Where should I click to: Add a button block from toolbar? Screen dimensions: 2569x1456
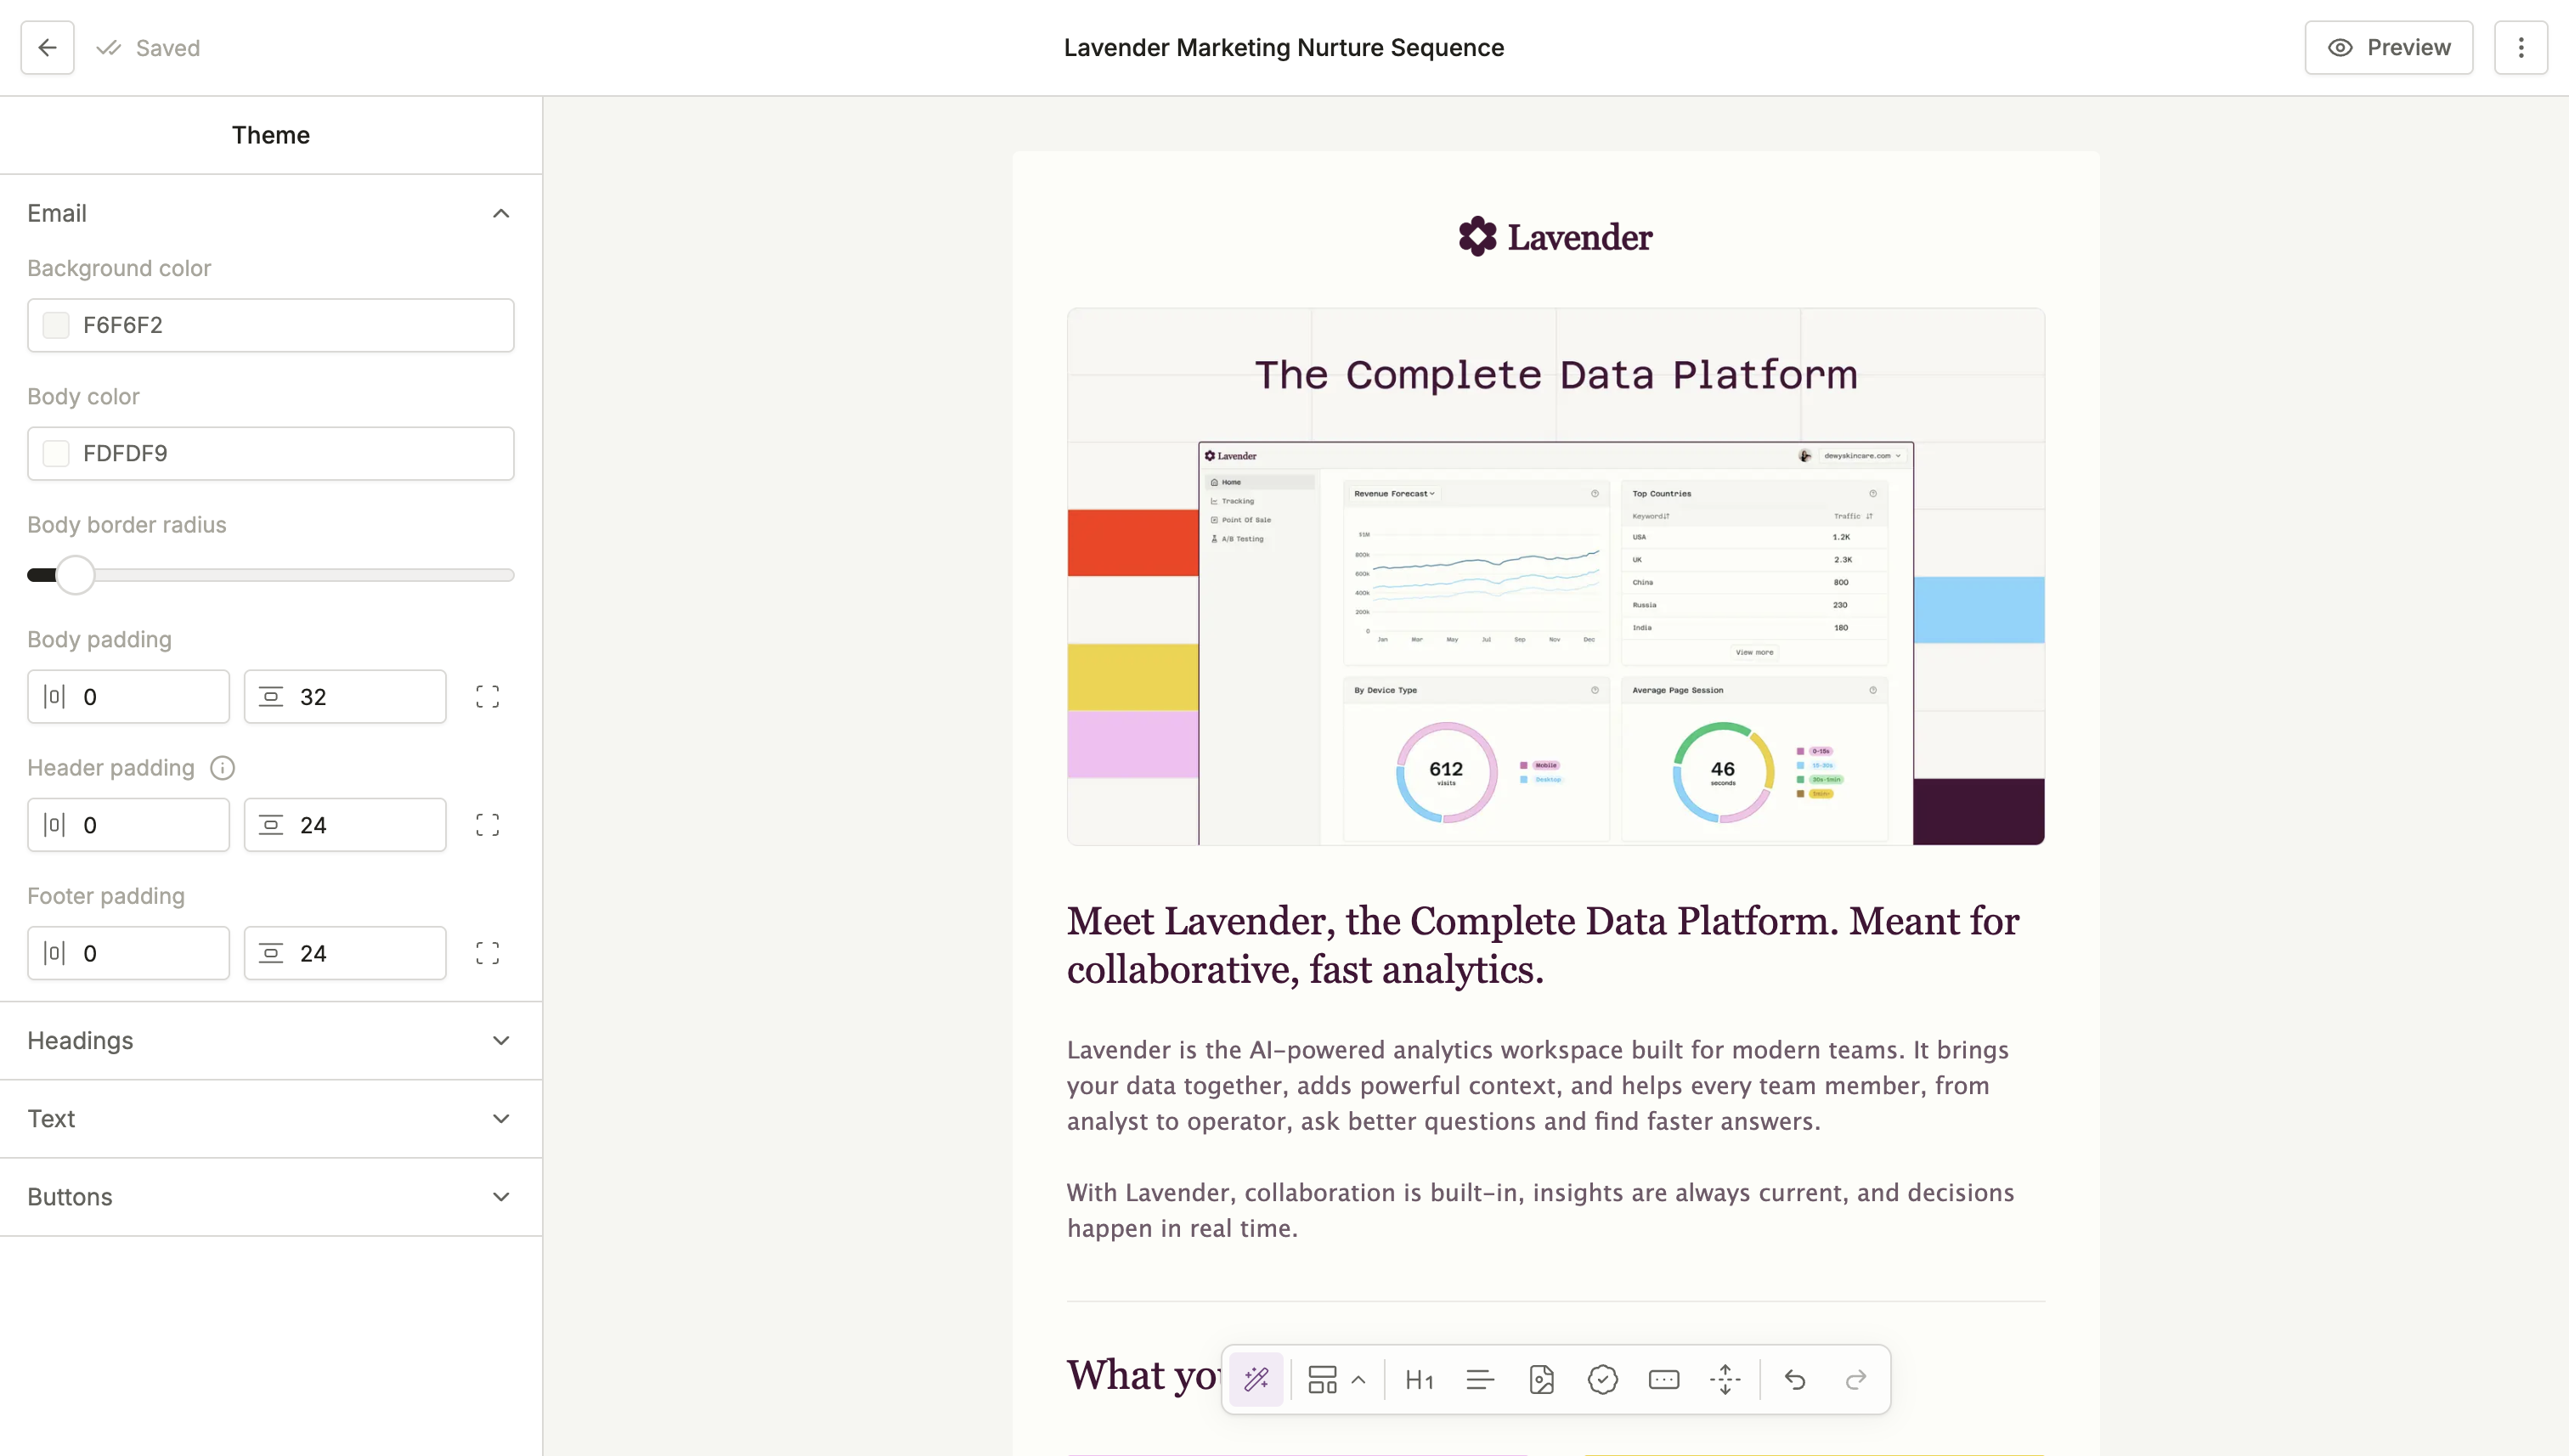1664,1380
